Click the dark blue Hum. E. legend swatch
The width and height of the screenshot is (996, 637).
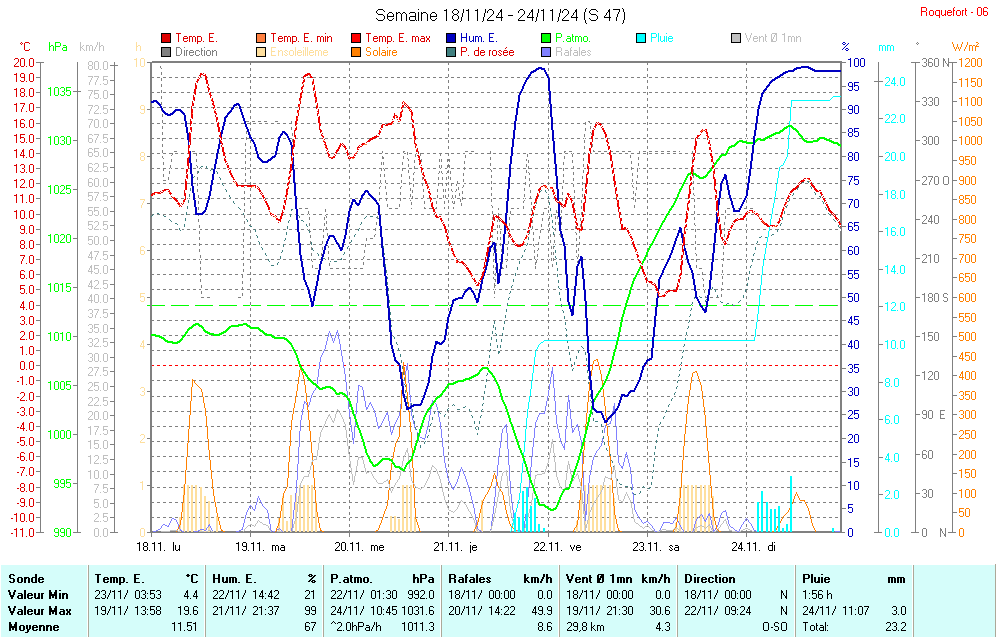[451, 38]
